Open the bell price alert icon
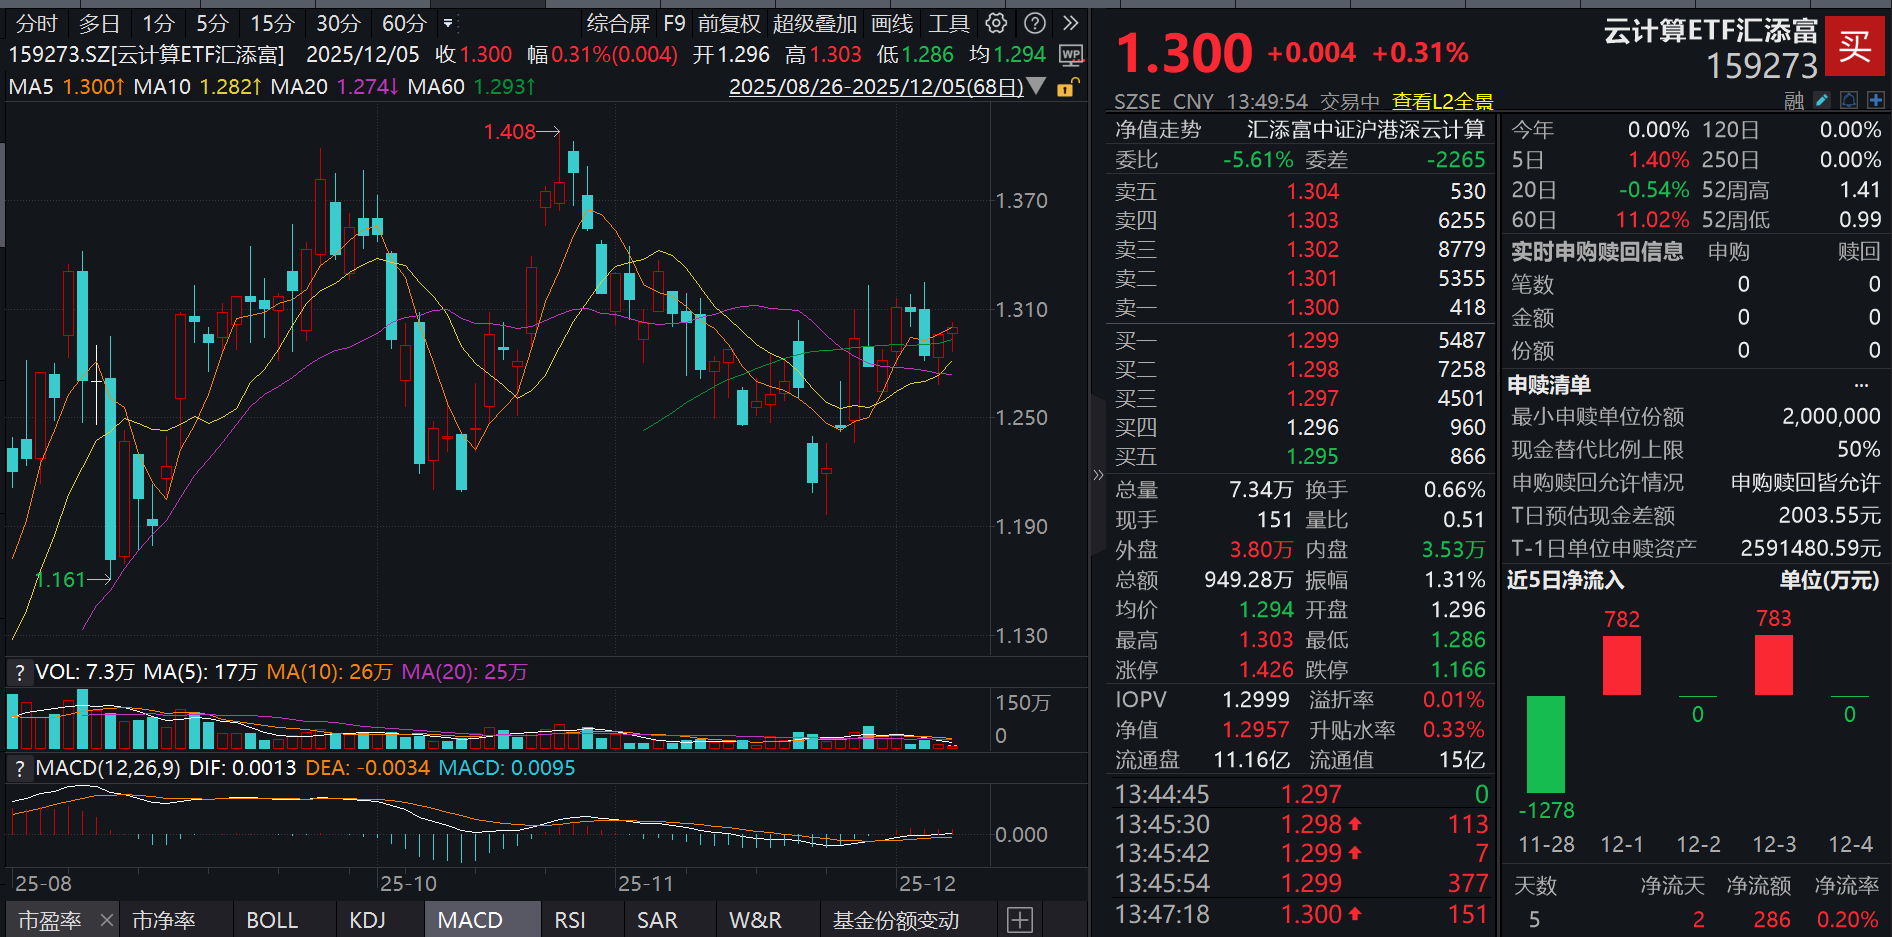The height and width of the screenshot is (937, 1892). pyautogui.click(x=1850, y=100)
